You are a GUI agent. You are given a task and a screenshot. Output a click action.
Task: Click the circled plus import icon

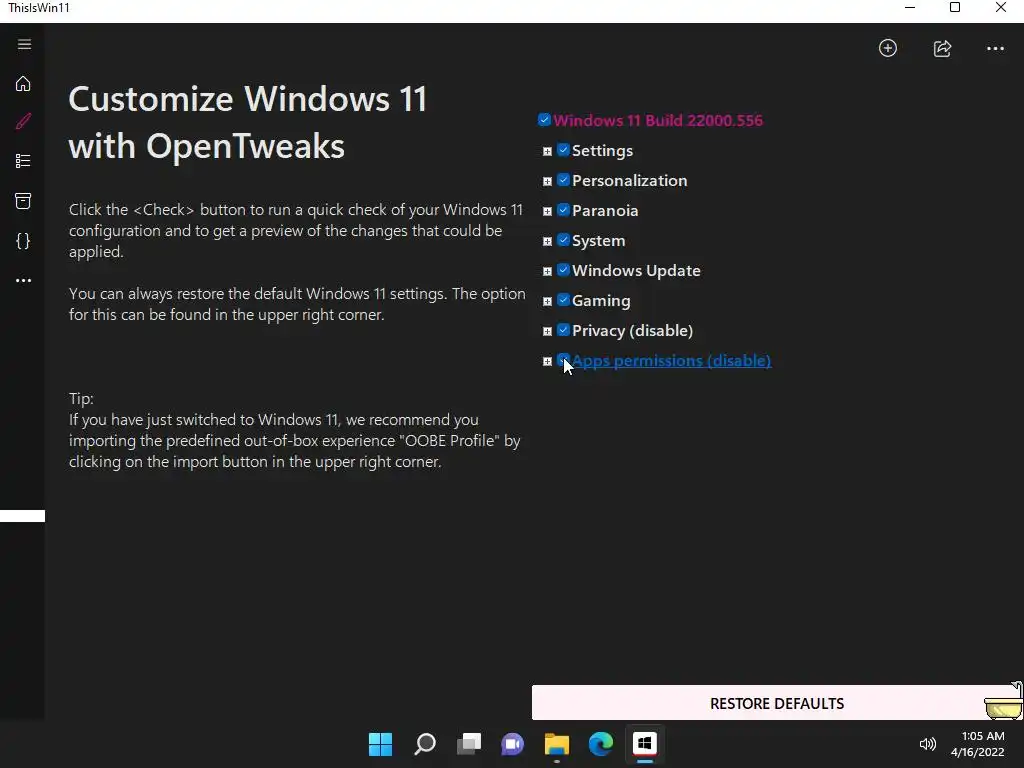[888, 48]
